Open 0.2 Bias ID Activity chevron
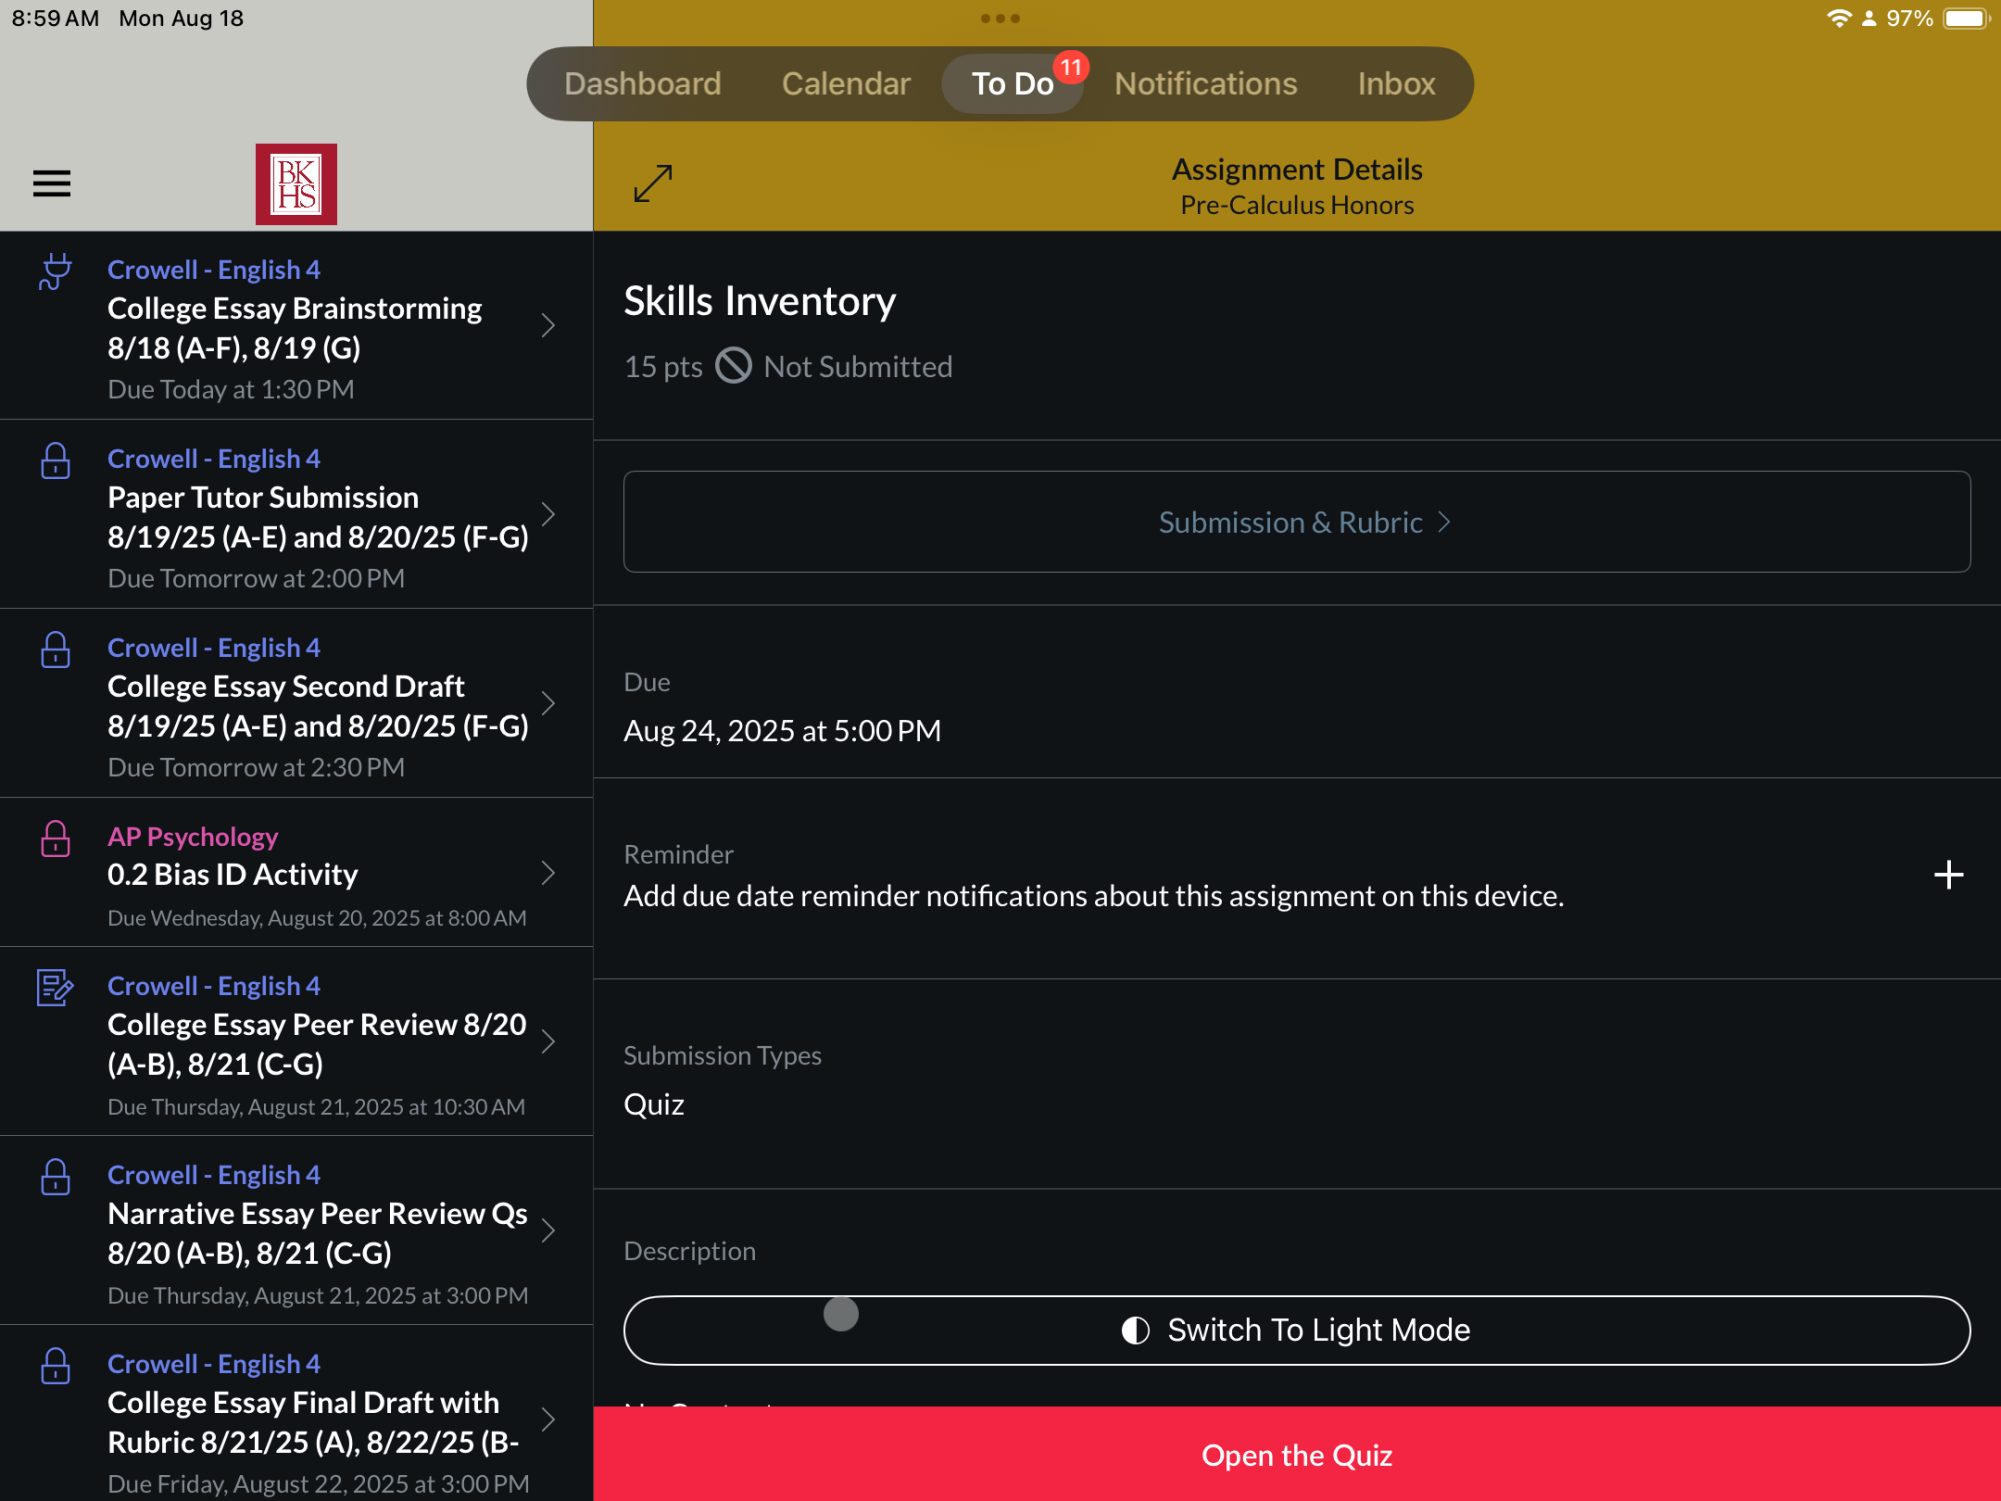This screenshot has height=1501, width=2001. (x=548, y=873)
